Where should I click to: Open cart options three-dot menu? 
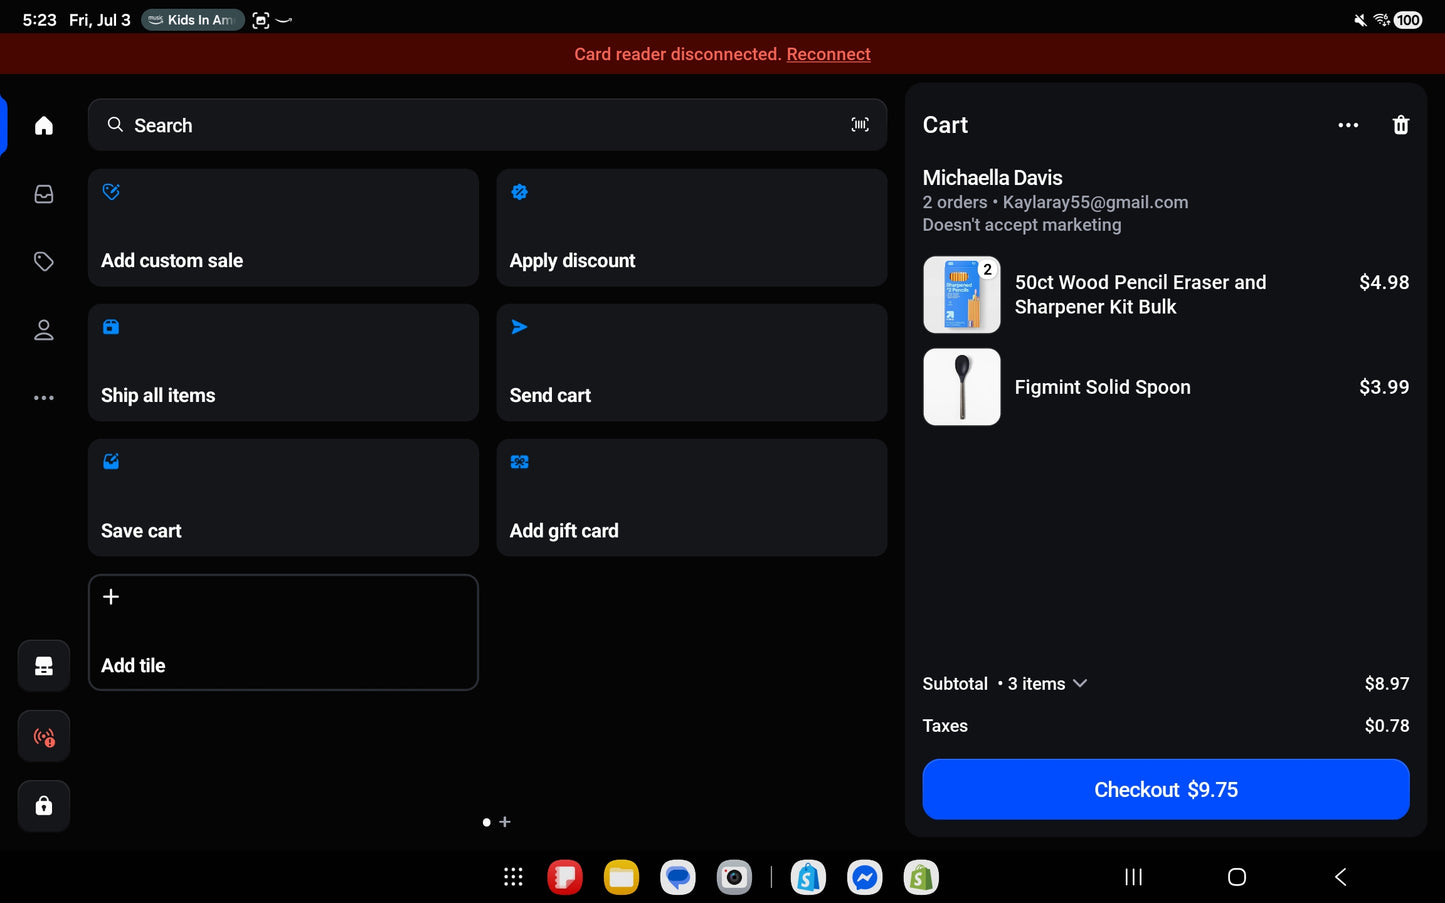pyautogui.click(x=1348, y=125)
